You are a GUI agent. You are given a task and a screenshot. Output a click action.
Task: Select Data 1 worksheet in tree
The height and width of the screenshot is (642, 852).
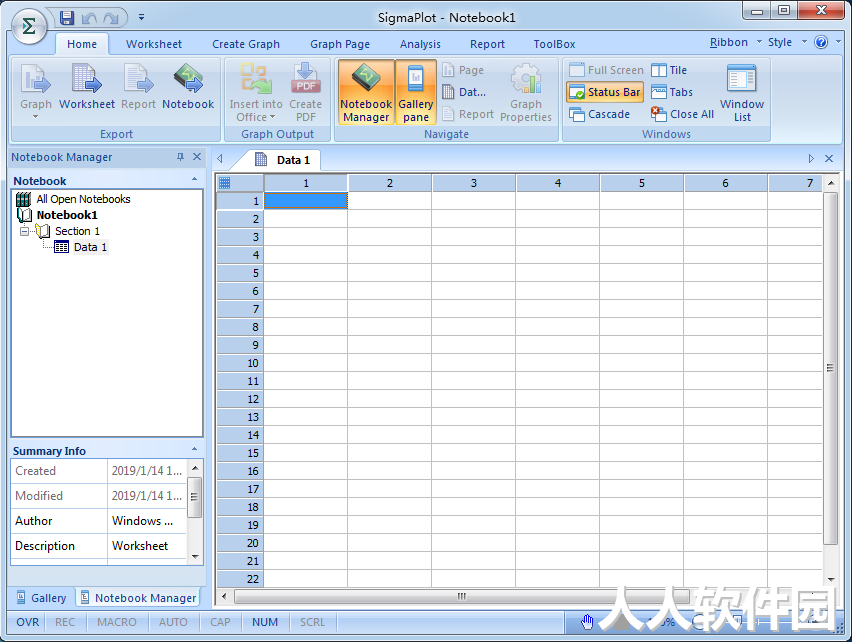pyautogui.click(x=90, y=247)
